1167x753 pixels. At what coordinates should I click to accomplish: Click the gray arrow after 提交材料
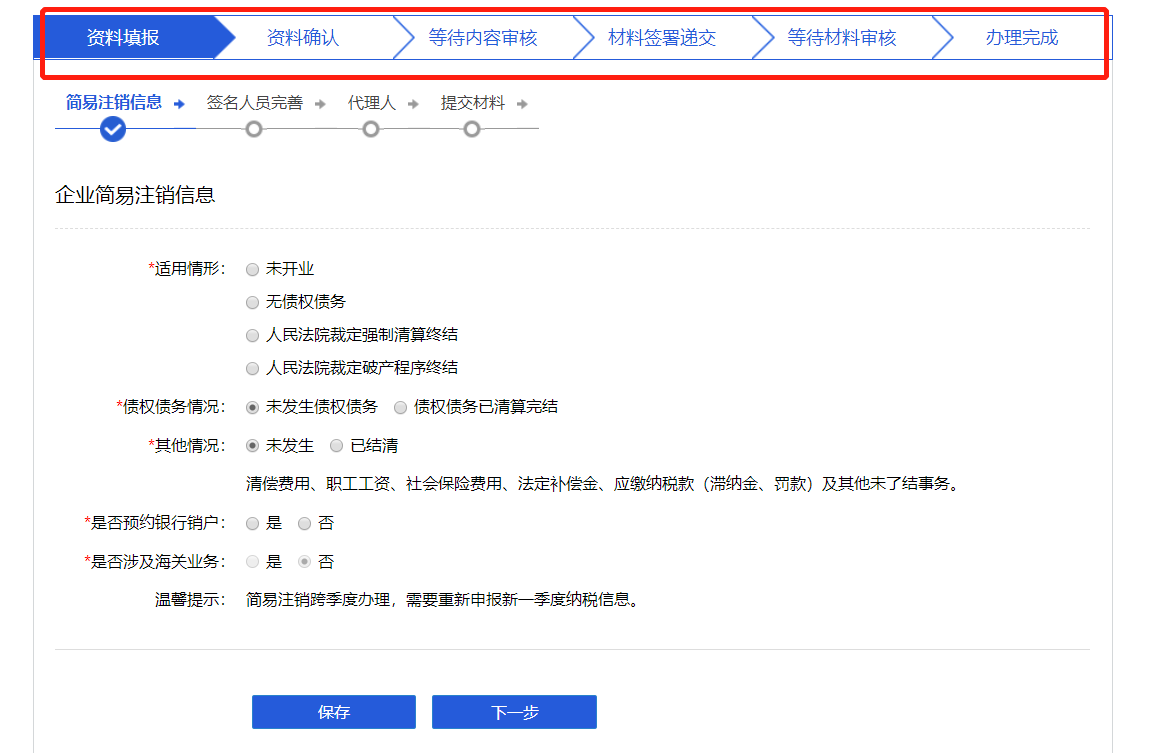(x=522, y=103)
